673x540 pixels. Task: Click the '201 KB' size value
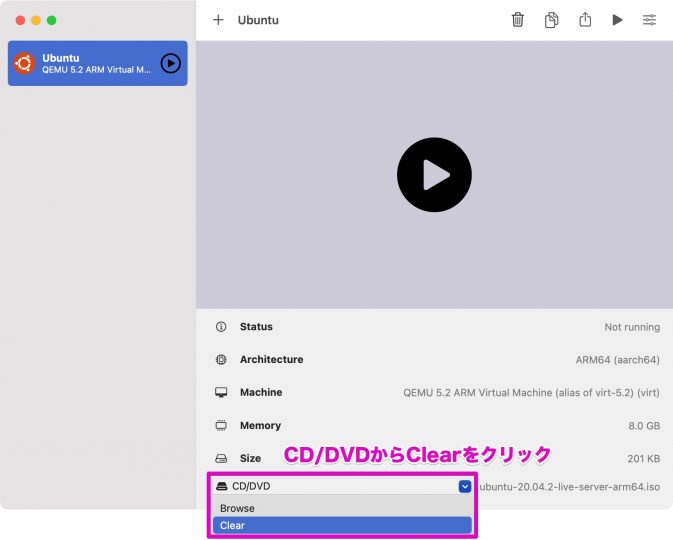[x=644, y=458]
